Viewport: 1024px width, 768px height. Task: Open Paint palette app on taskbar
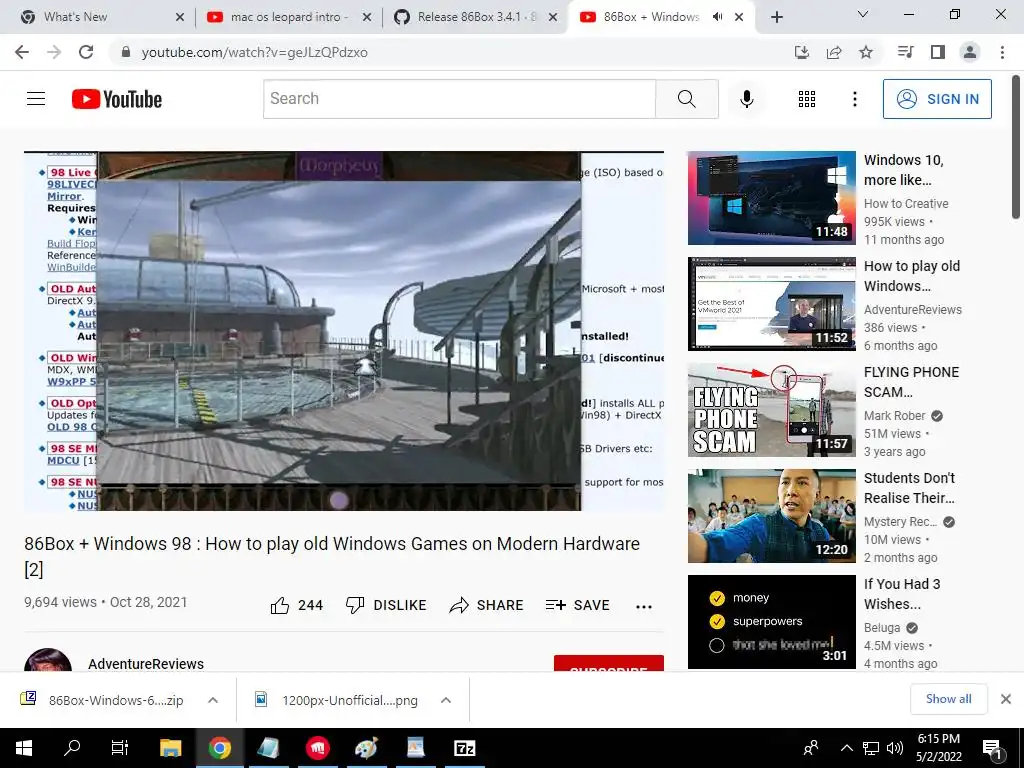[x=366, y=748]
